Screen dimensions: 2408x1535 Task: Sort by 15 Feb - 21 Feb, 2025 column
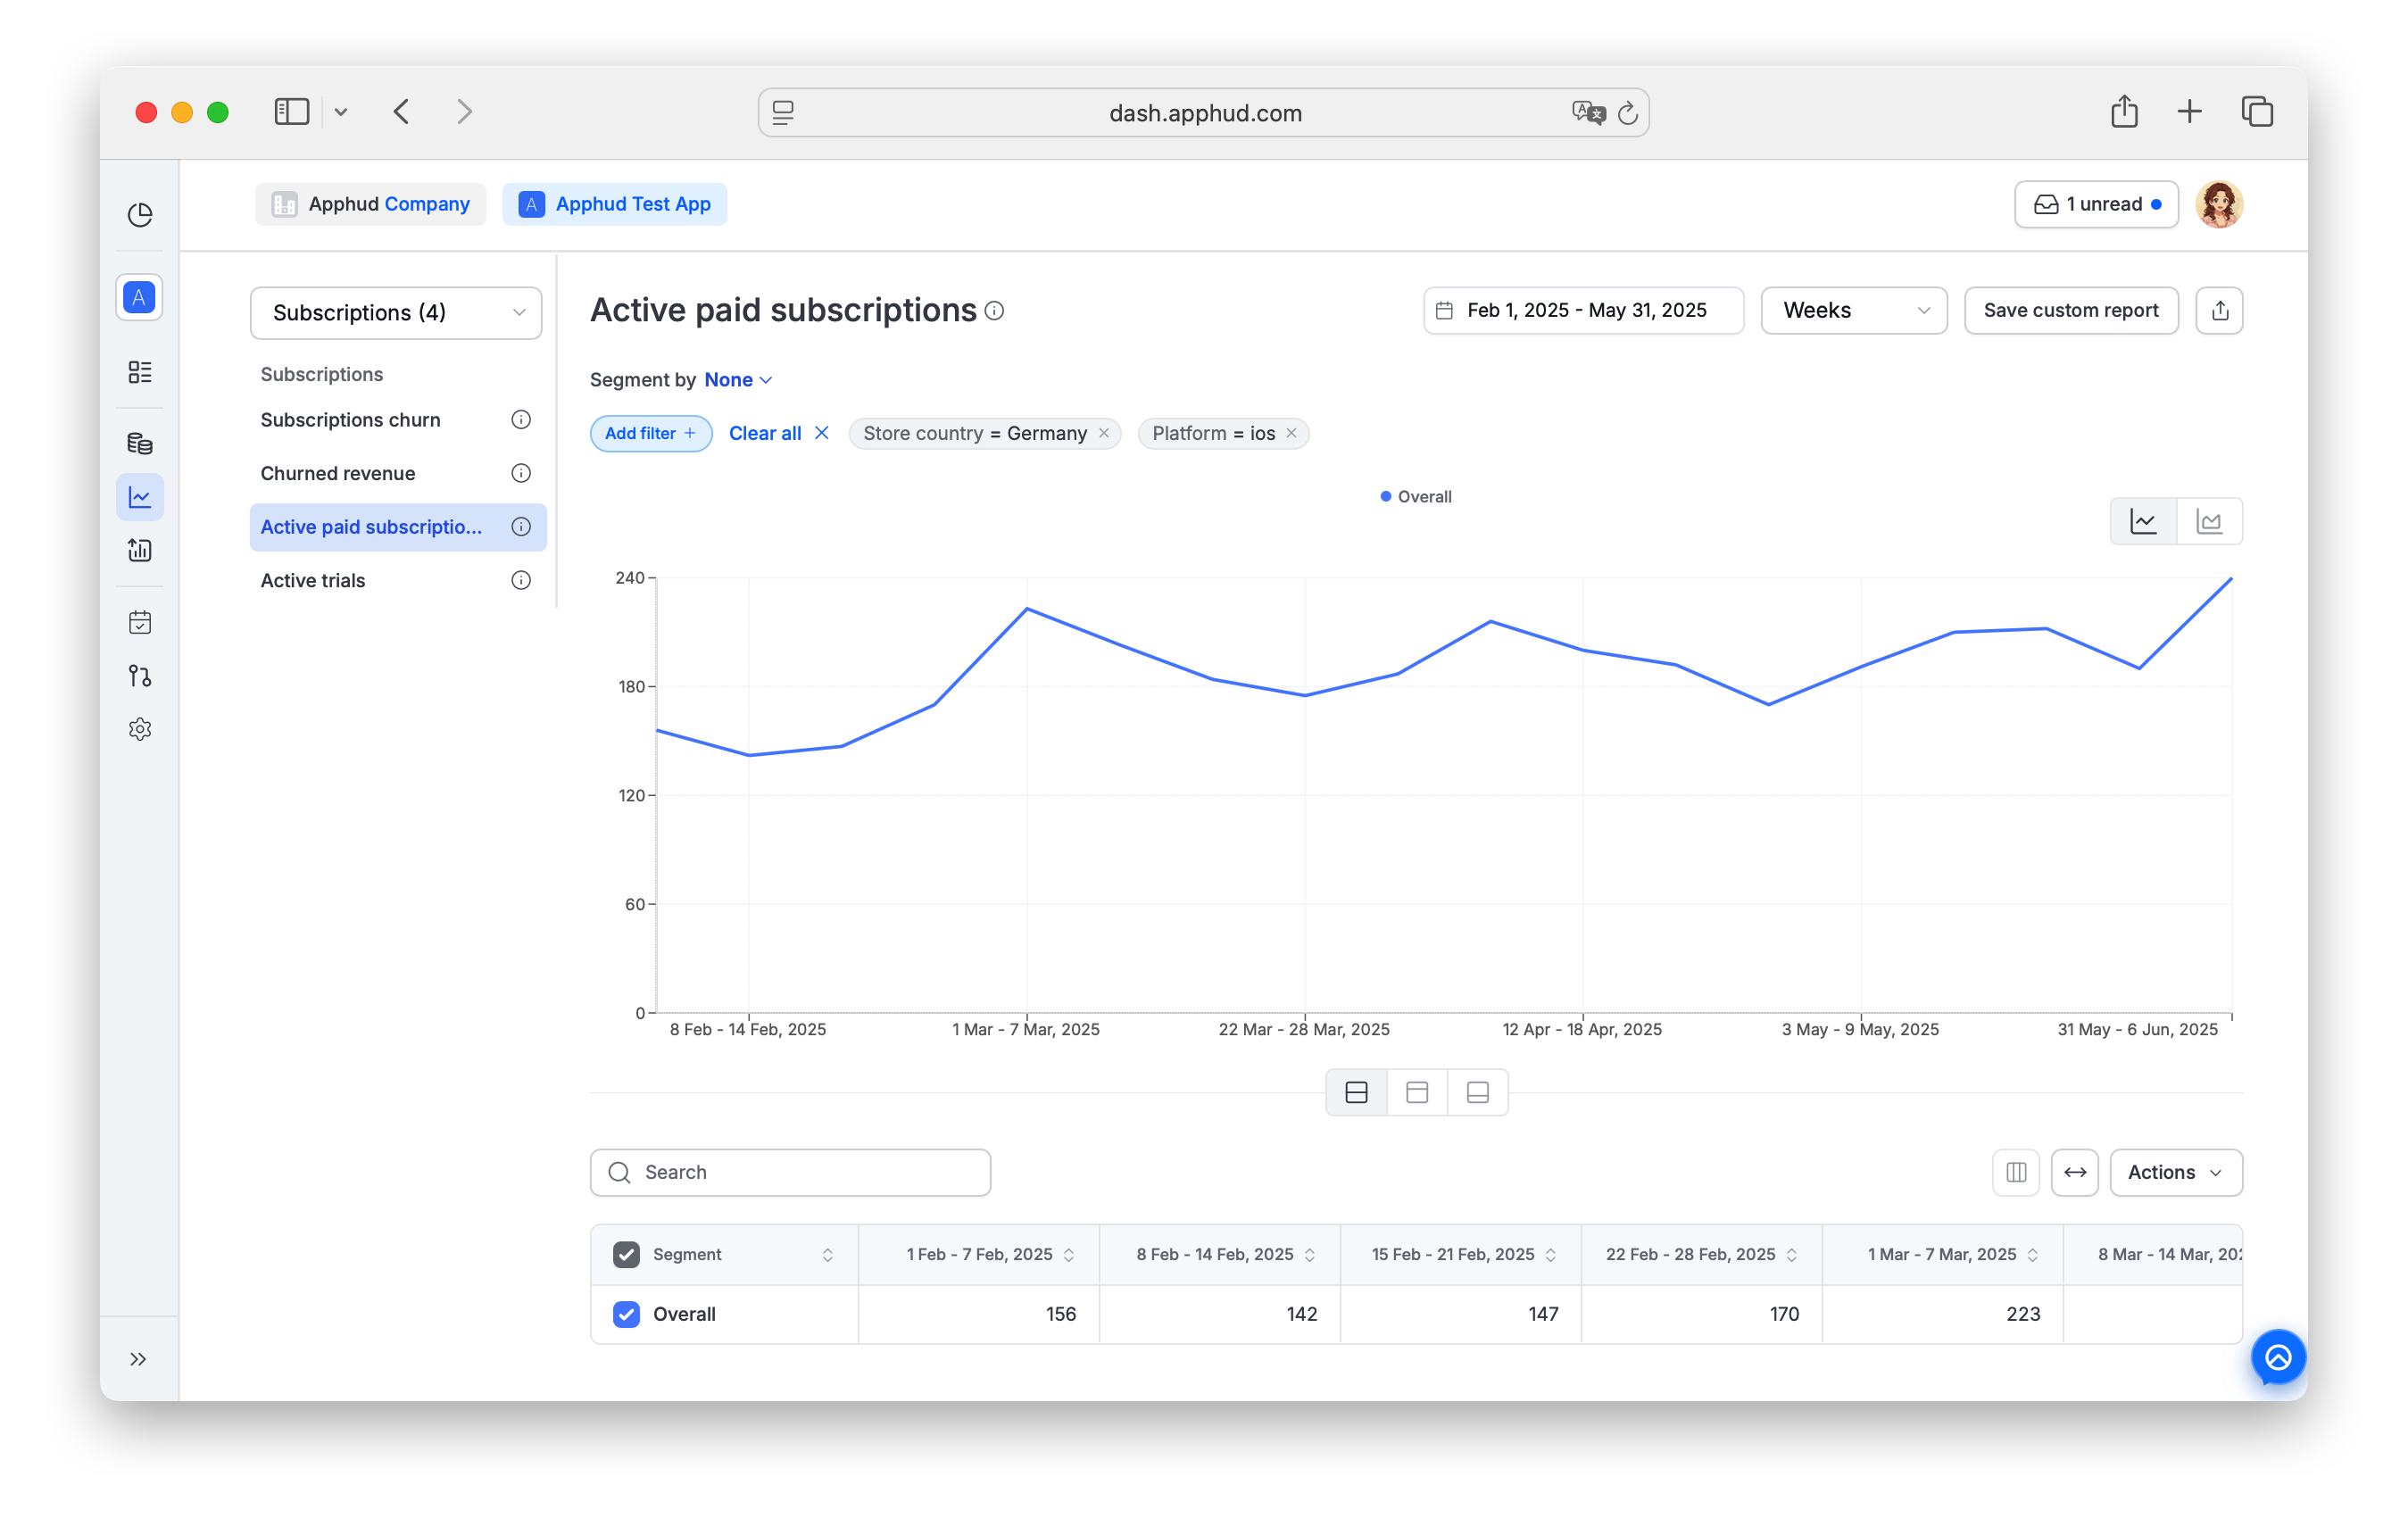coord(1550,1255)
